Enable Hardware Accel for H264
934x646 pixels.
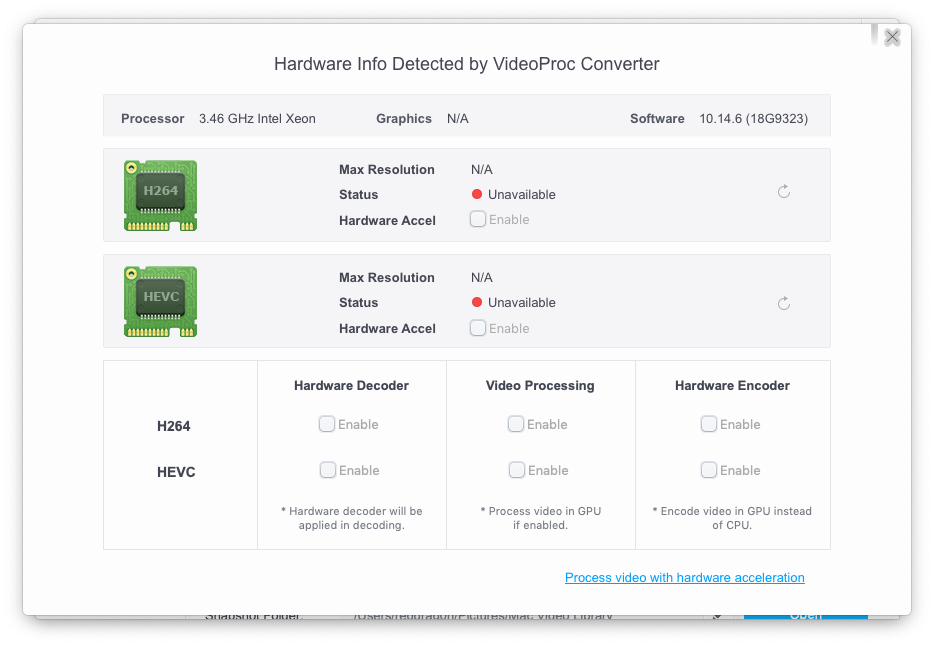click(478, 219)
